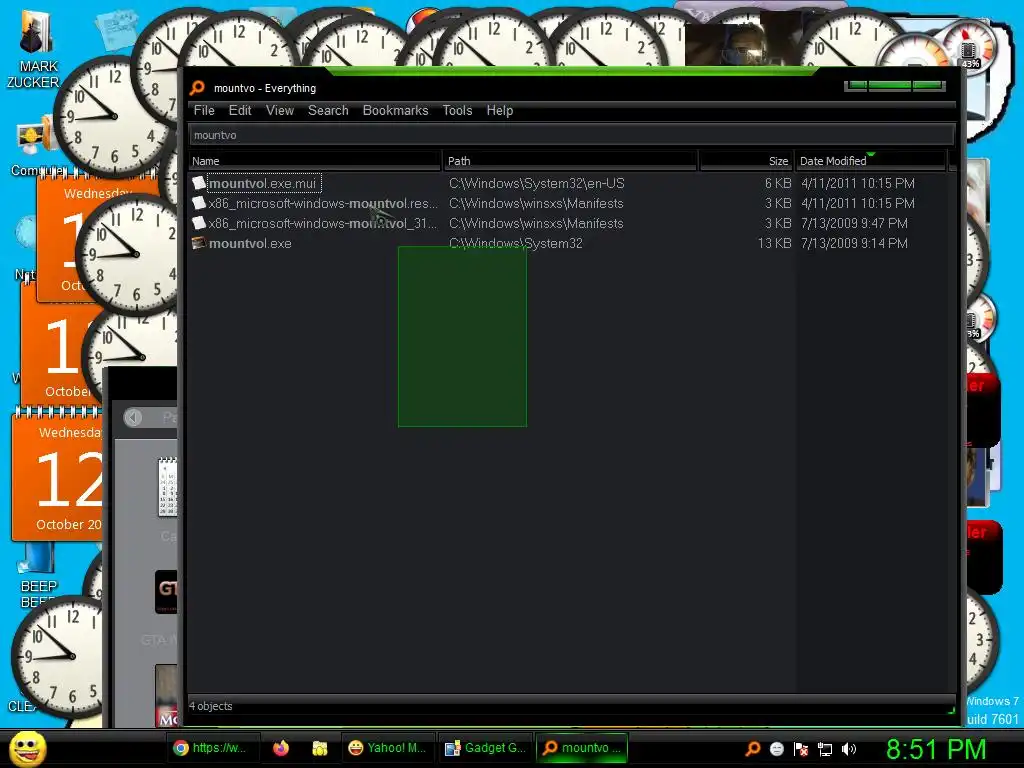
Task: Click the 13 KB size cell
Action: 775,244
